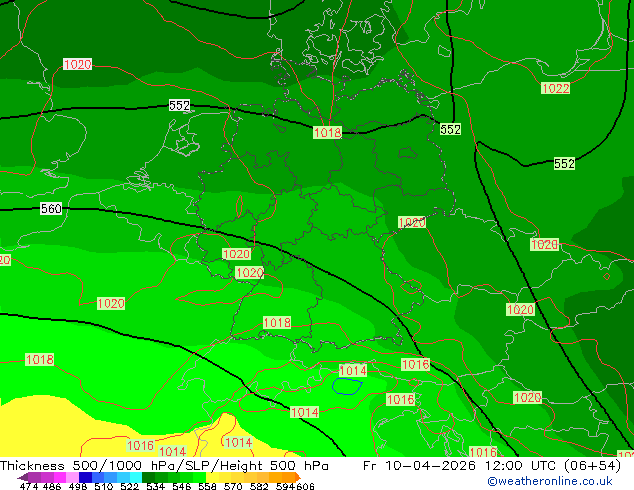The width and height of the screenshot is (634, 490).
Task: Pick the bright yellow legend swatch at 558
Action: point(212,477)
